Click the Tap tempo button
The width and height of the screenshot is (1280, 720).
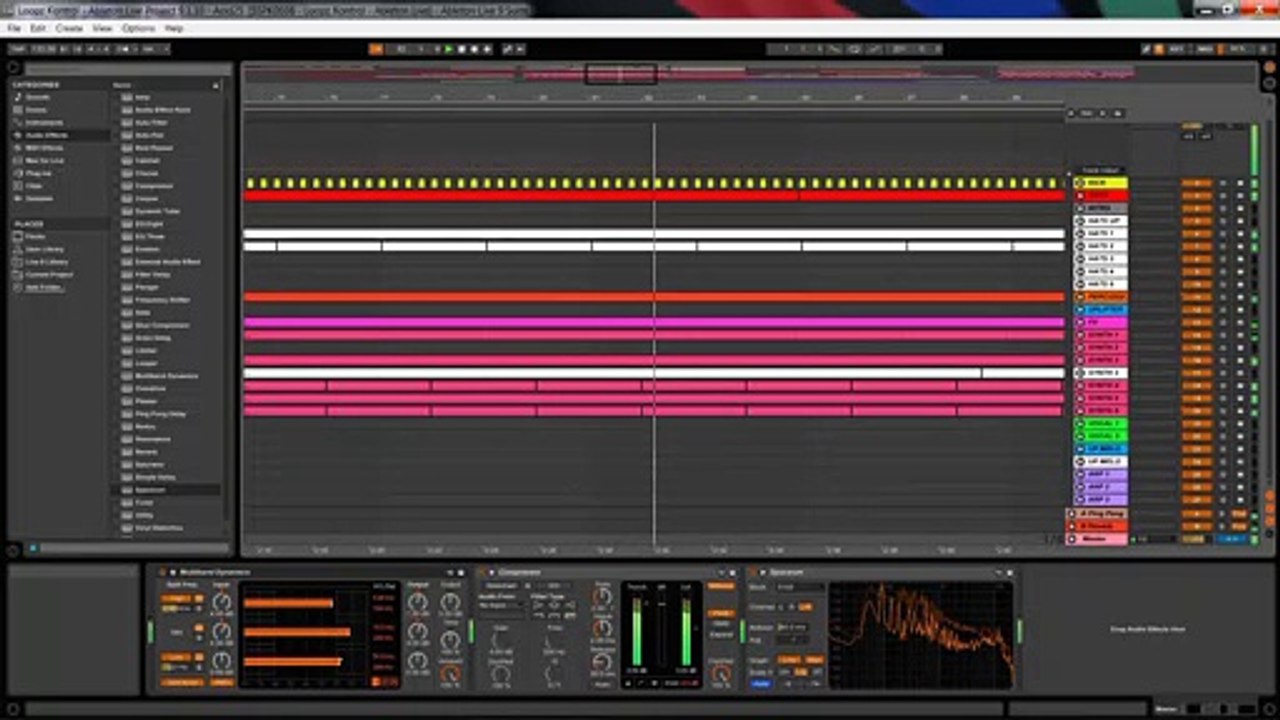(17, 49)
